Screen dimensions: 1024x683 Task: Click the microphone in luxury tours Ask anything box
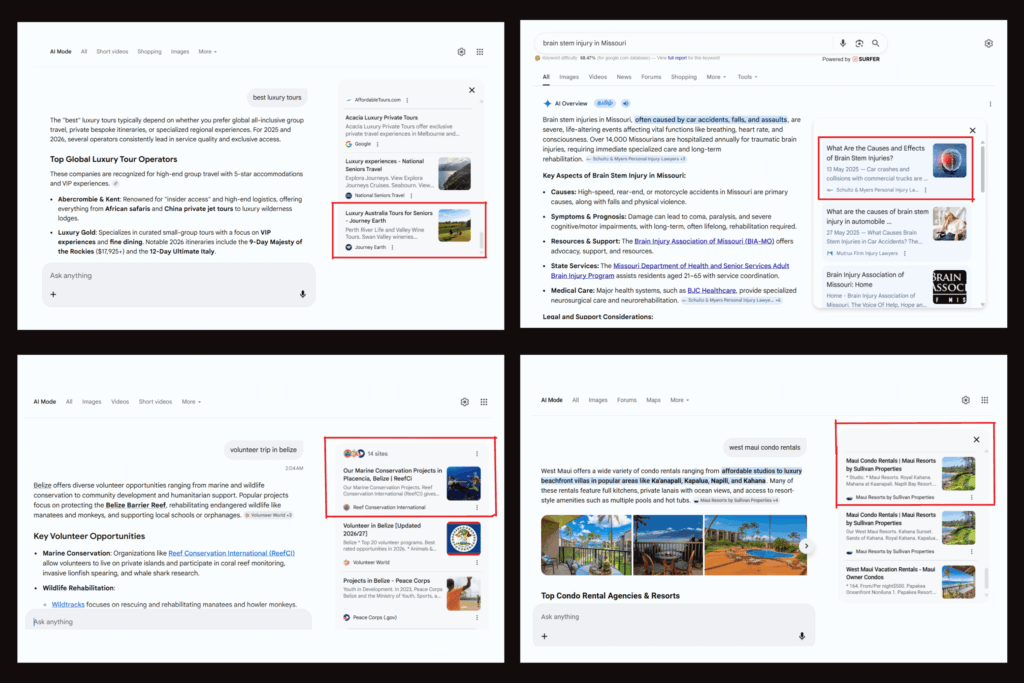click(x=303, y=294)
